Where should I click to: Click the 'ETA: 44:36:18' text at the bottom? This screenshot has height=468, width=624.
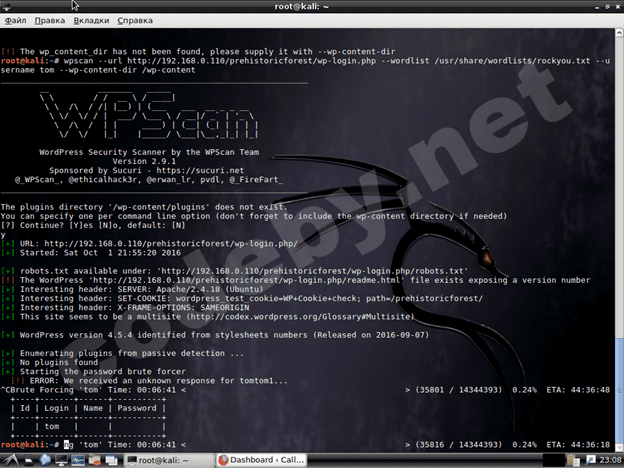[x=578, y=445]
